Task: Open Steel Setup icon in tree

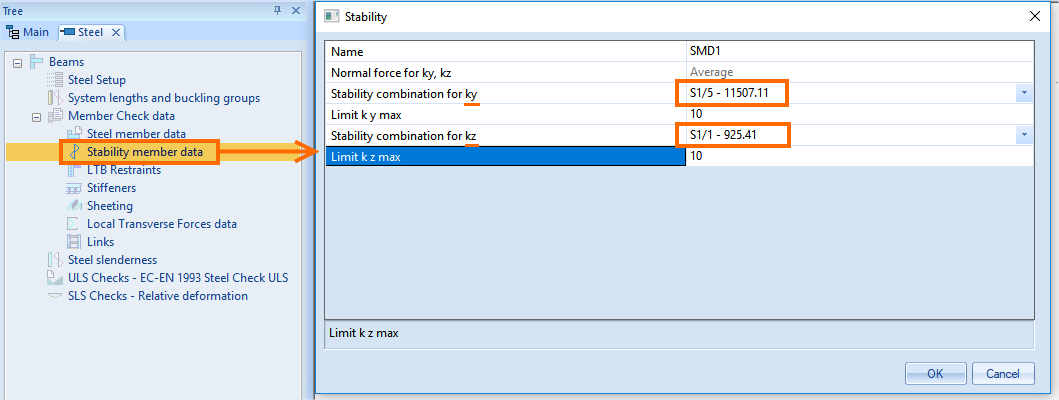Action: click(55, 80)
